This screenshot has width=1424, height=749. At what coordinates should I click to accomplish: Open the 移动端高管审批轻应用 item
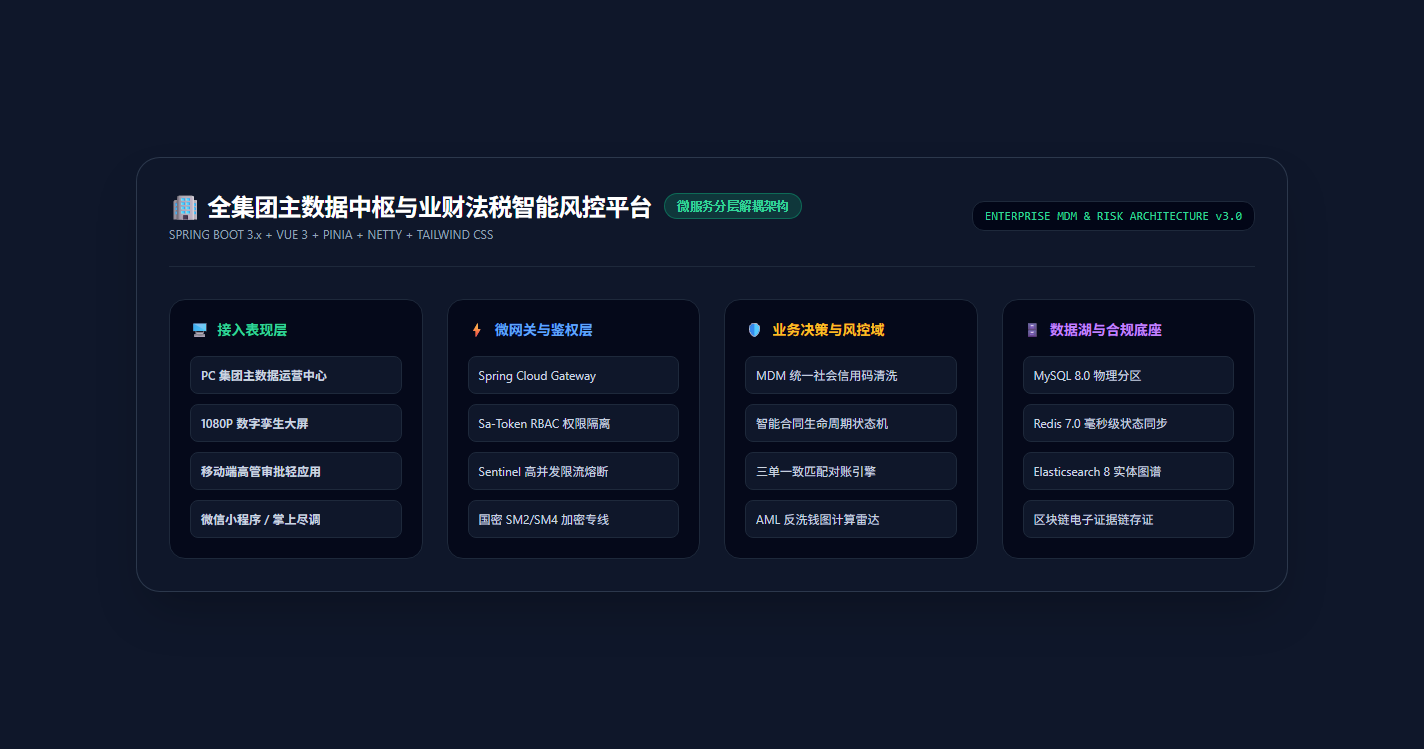tap(296, 471)
